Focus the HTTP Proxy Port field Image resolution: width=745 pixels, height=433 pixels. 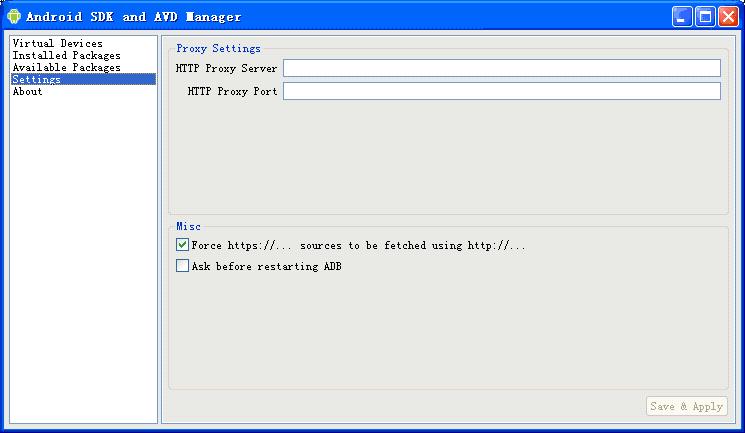coord(502,91)
